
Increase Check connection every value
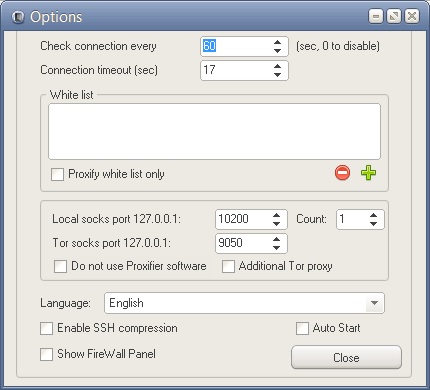point(277,42)
